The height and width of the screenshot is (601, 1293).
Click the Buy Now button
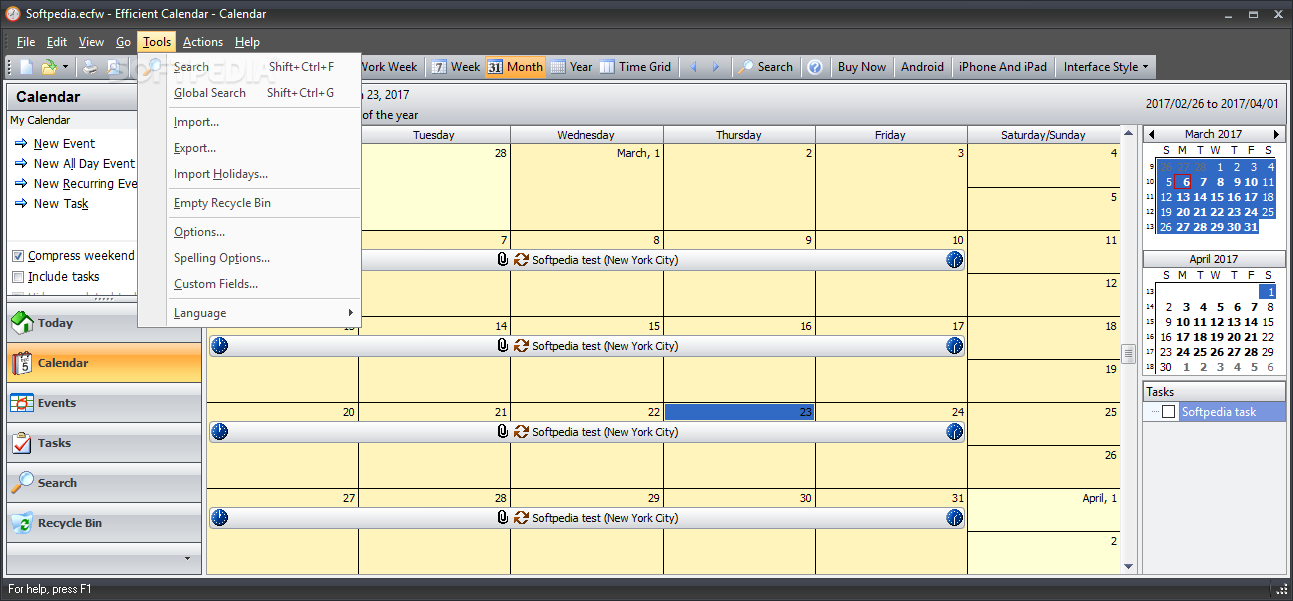(861, 67)
